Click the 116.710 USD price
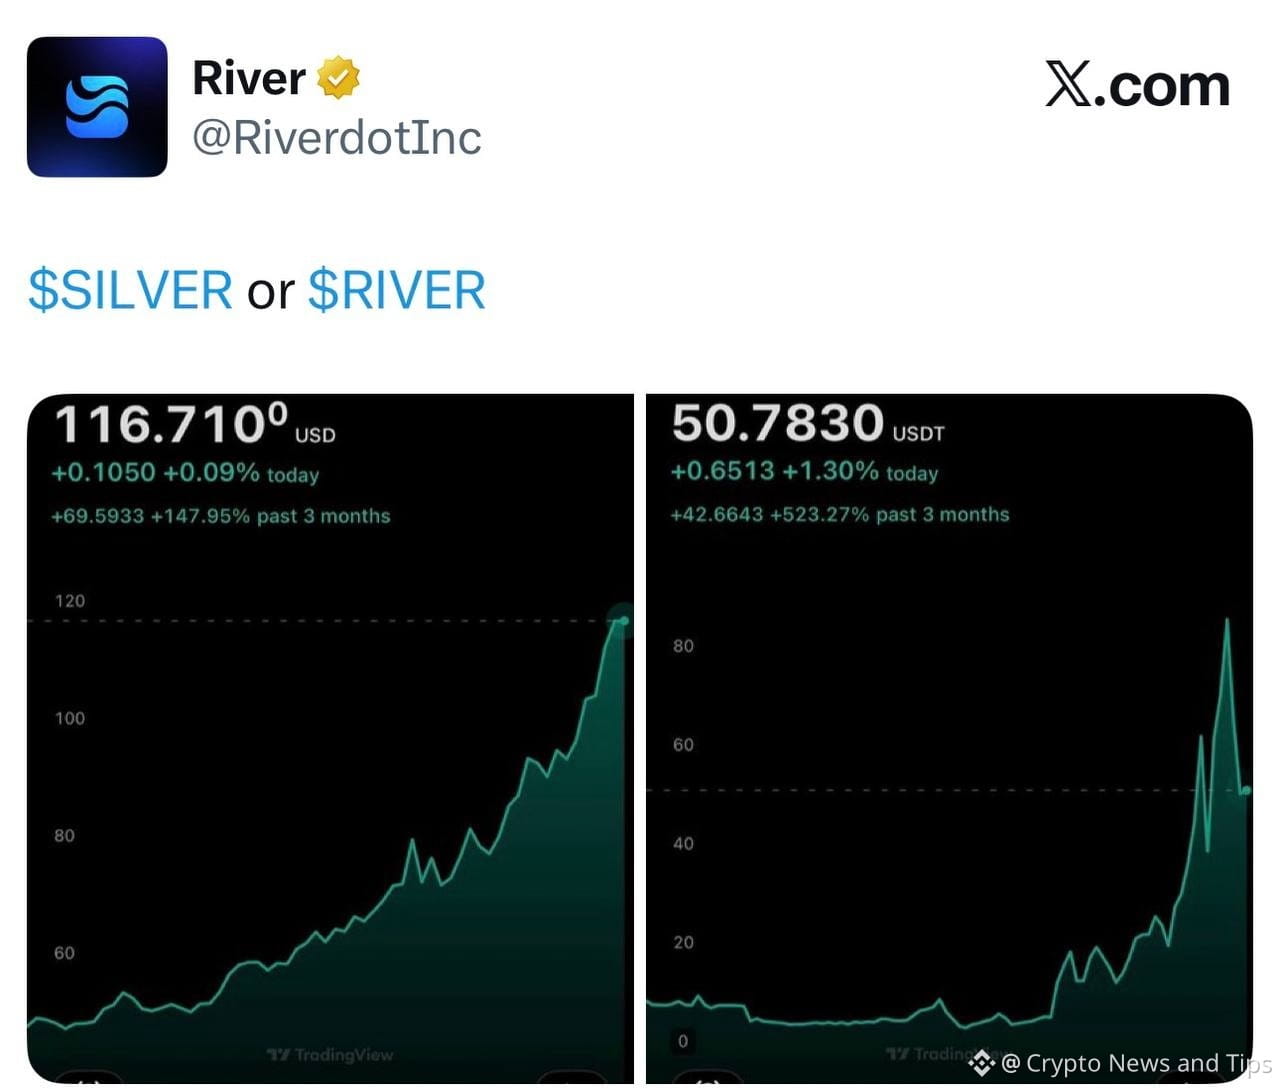The width and height of the screenshot is (1280, 1089). (195, 424)
